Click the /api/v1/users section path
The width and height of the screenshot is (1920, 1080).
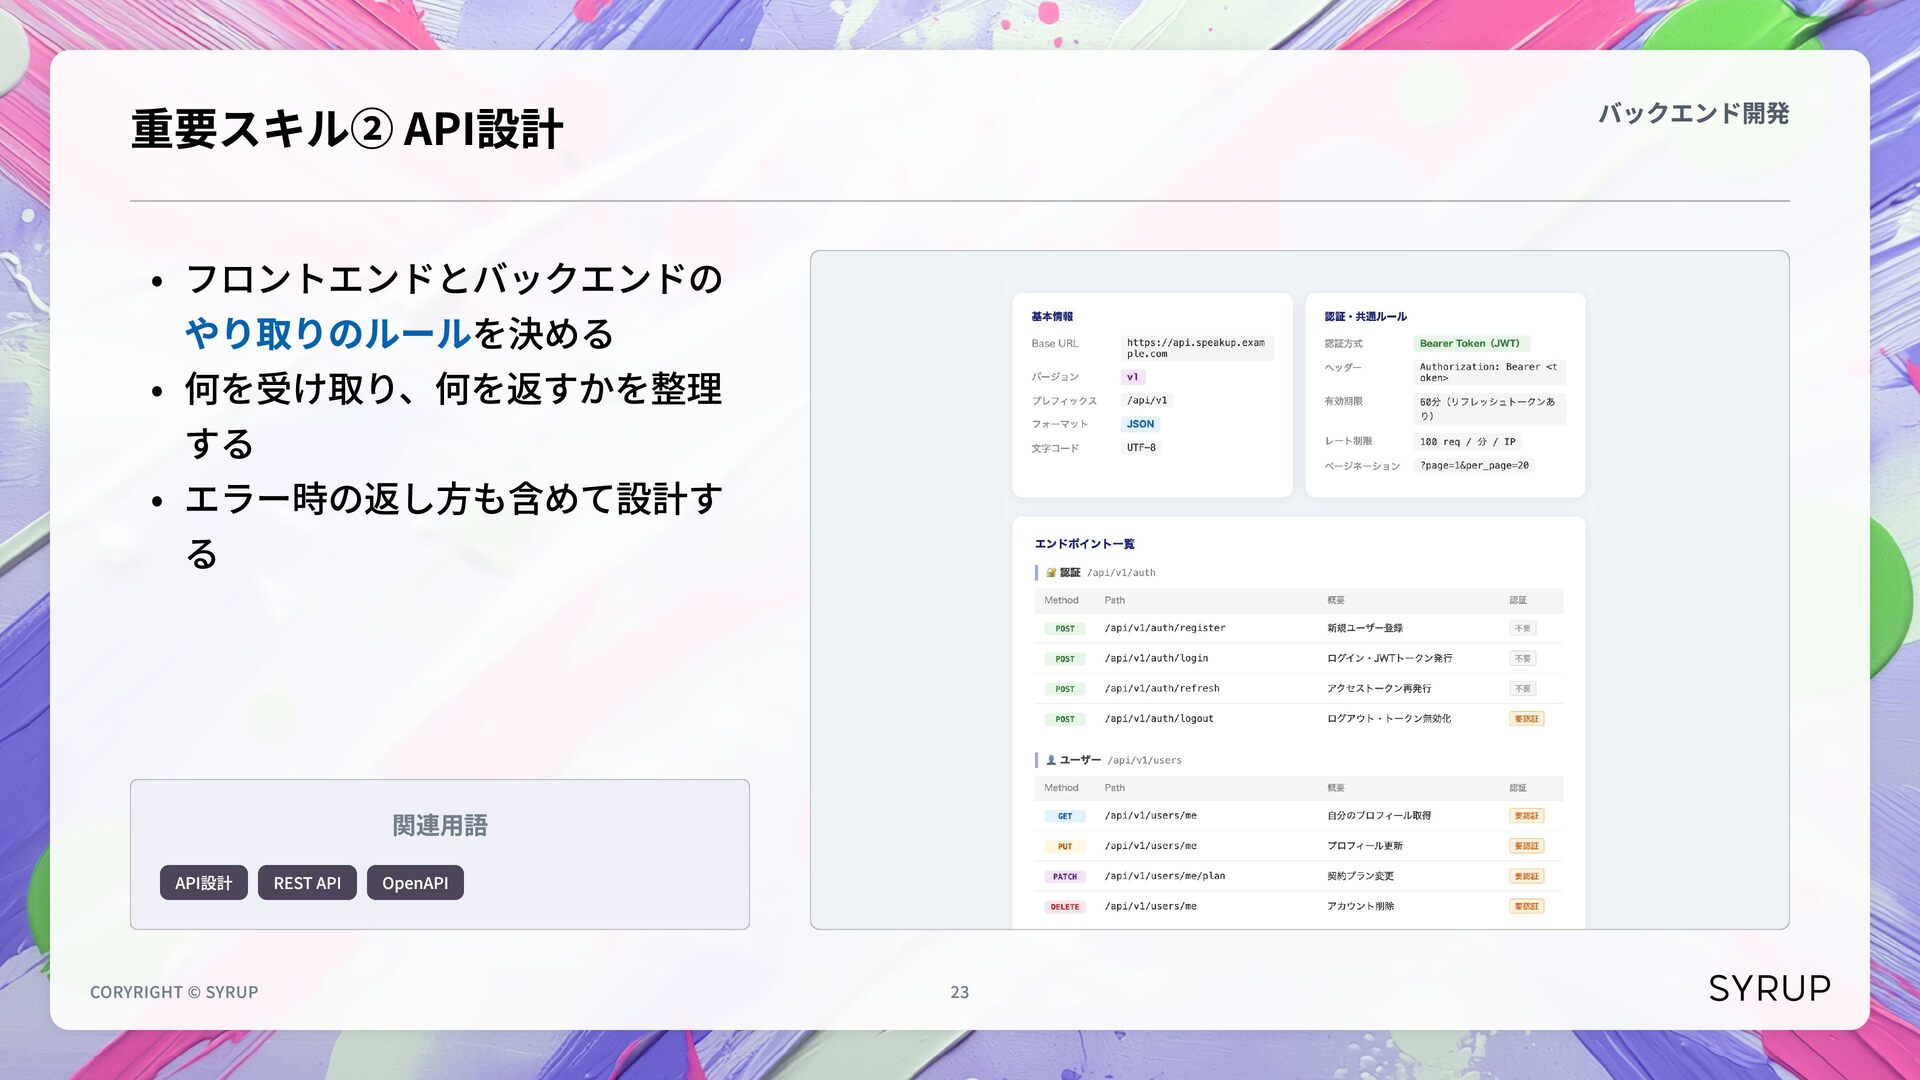[1144, 760]
